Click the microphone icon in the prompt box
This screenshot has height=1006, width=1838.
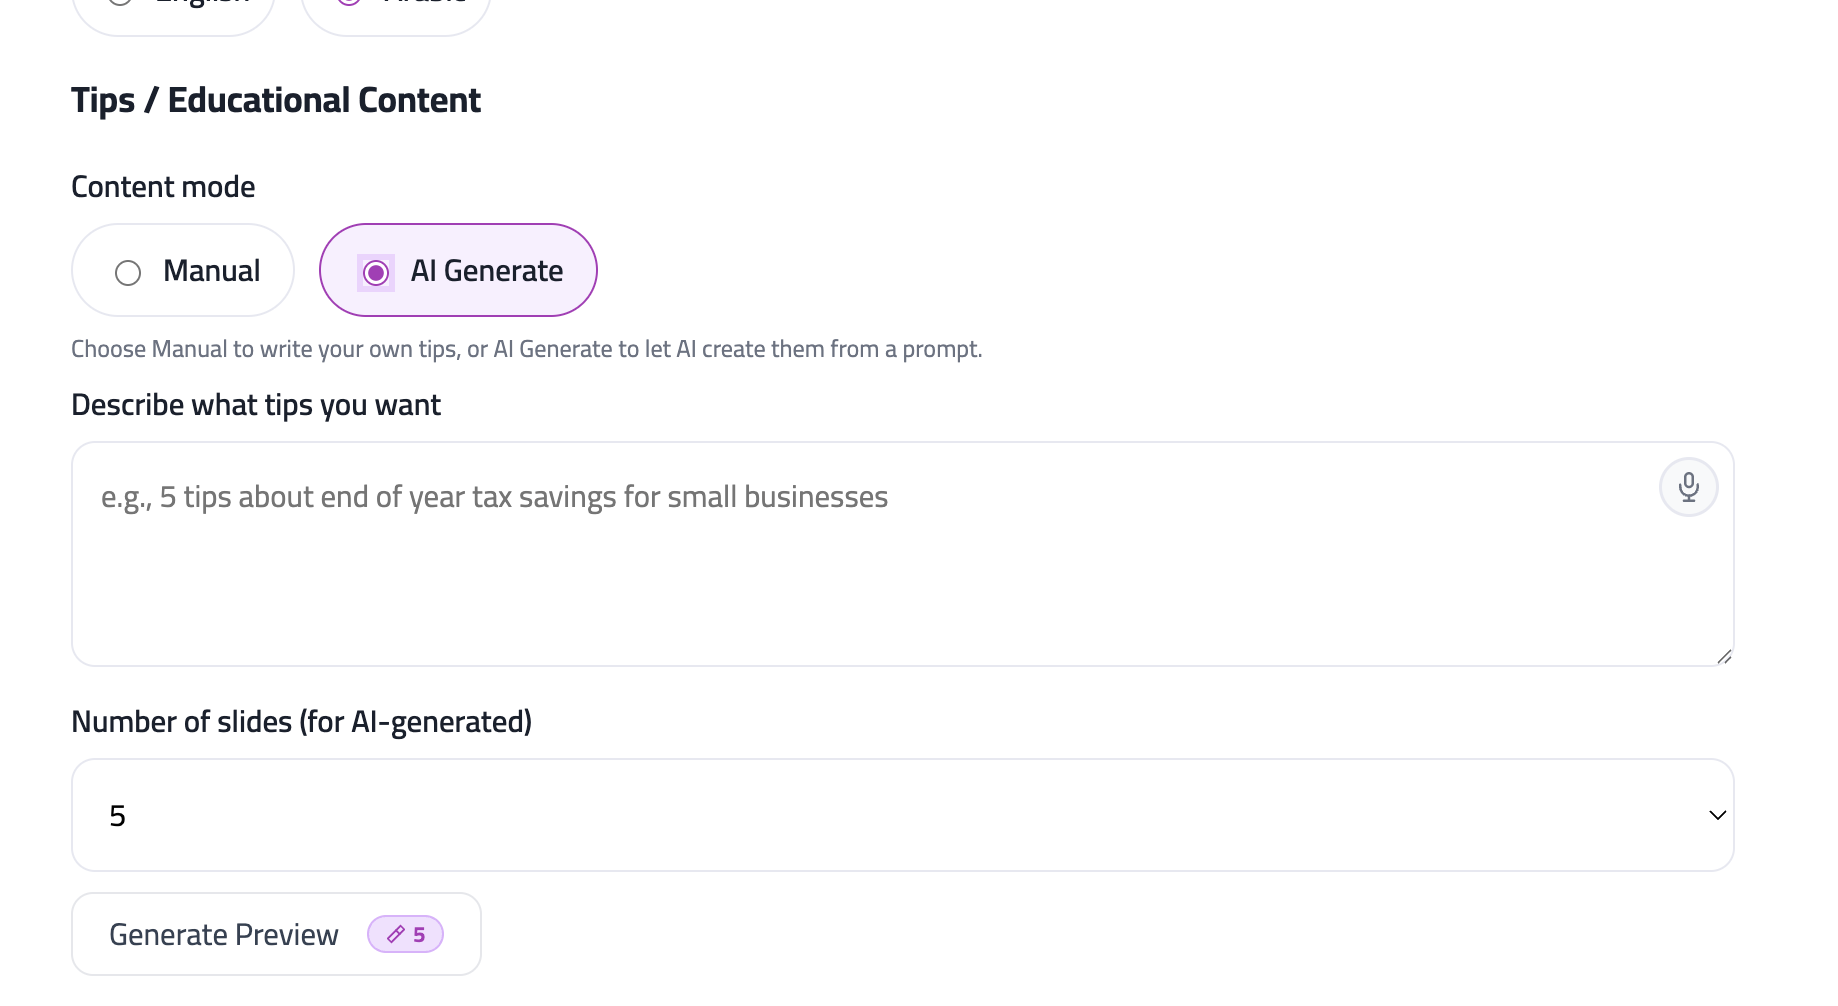click(1688, 487)
